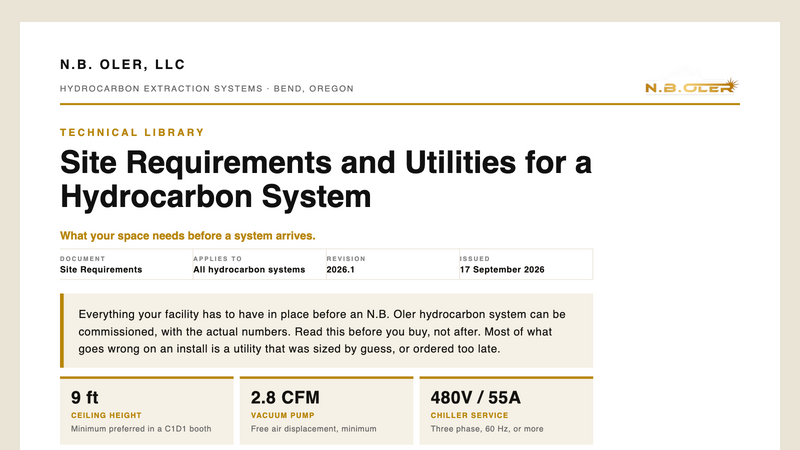
Task: Click the 'Site Requirements' document value
Action: [x=101, y=270]
